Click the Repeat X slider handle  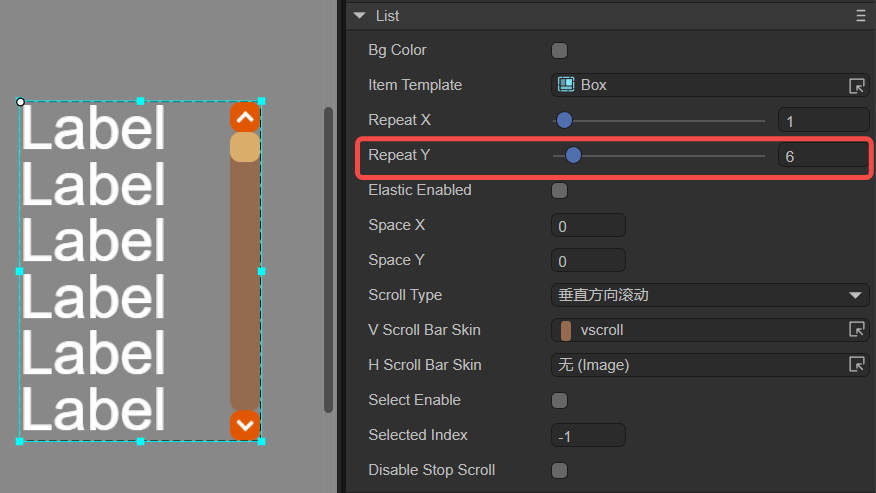tap(564, 120)
